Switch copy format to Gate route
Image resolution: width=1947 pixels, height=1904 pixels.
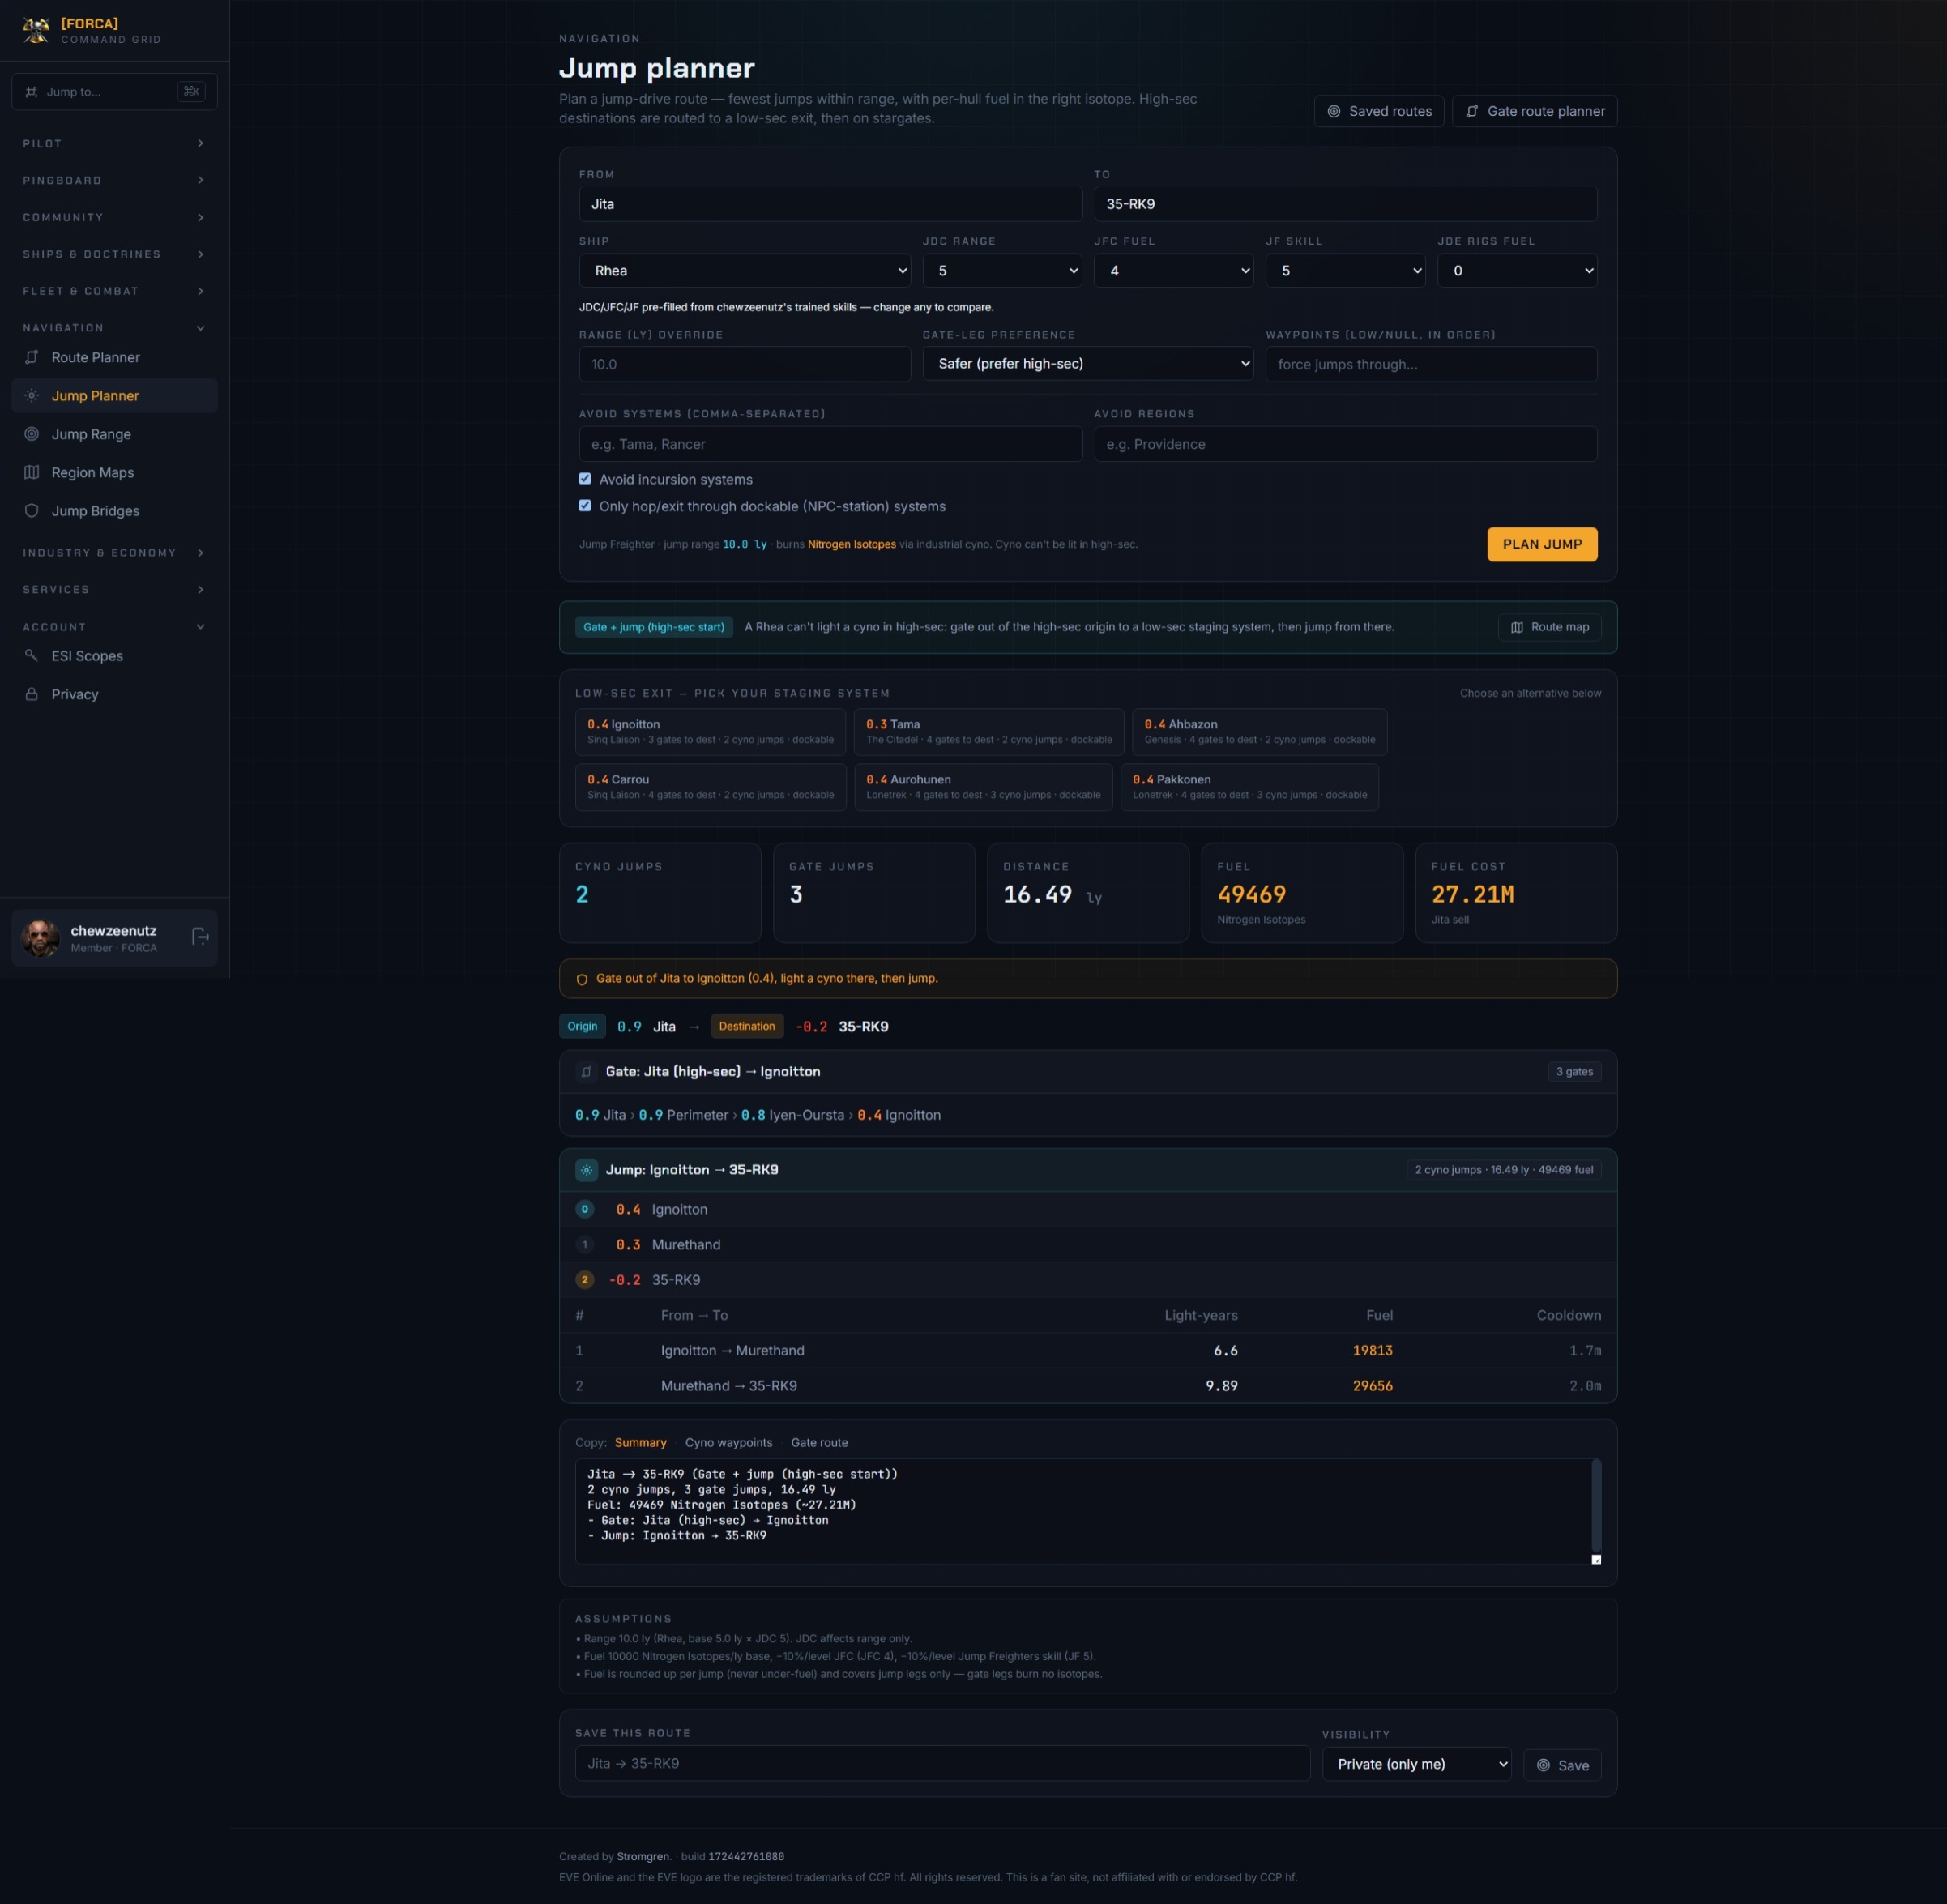click(x=819, y=1443)
